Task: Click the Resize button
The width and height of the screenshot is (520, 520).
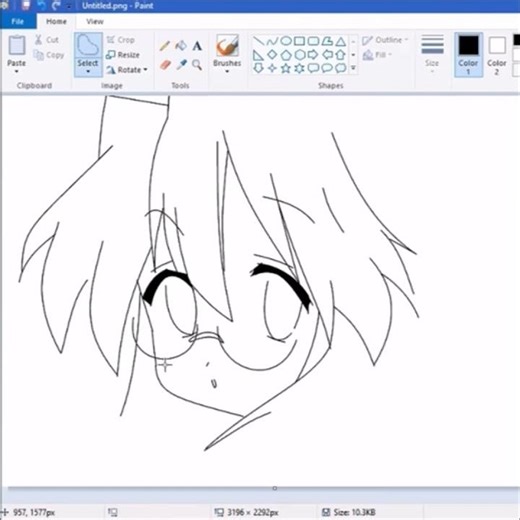Action: (x=123, y=55)
